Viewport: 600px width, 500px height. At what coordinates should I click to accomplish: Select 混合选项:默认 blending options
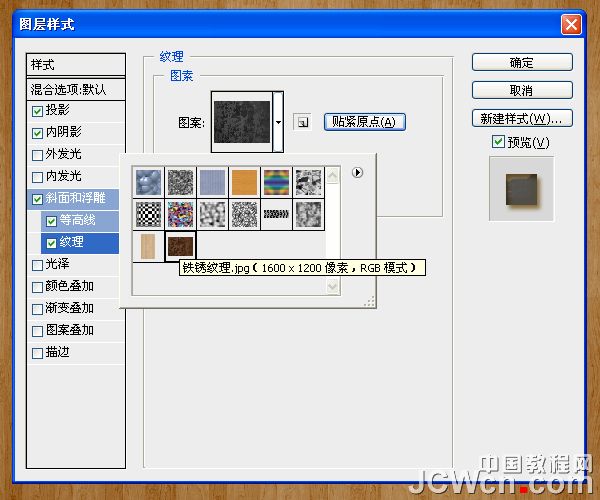[x=76, y=90]
